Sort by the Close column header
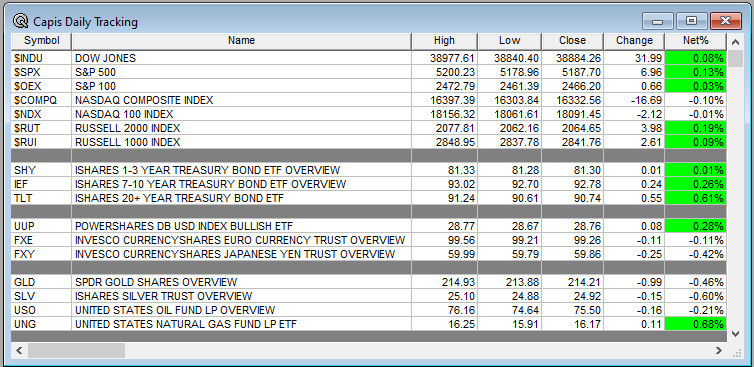This screenshot has width=754, height=367. 573,41
